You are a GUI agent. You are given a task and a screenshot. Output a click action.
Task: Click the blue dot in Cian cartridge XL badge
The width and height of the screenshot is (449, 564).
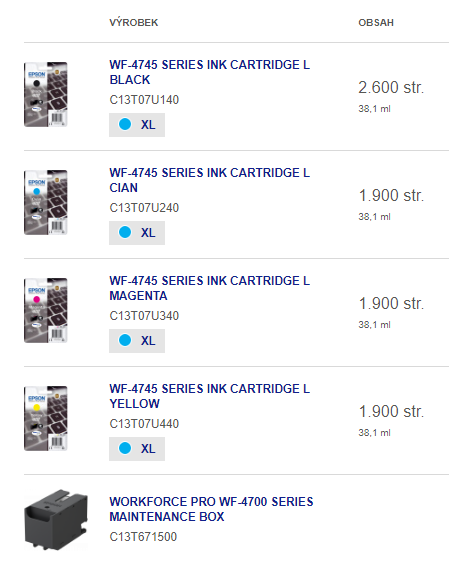click(125, 232)
